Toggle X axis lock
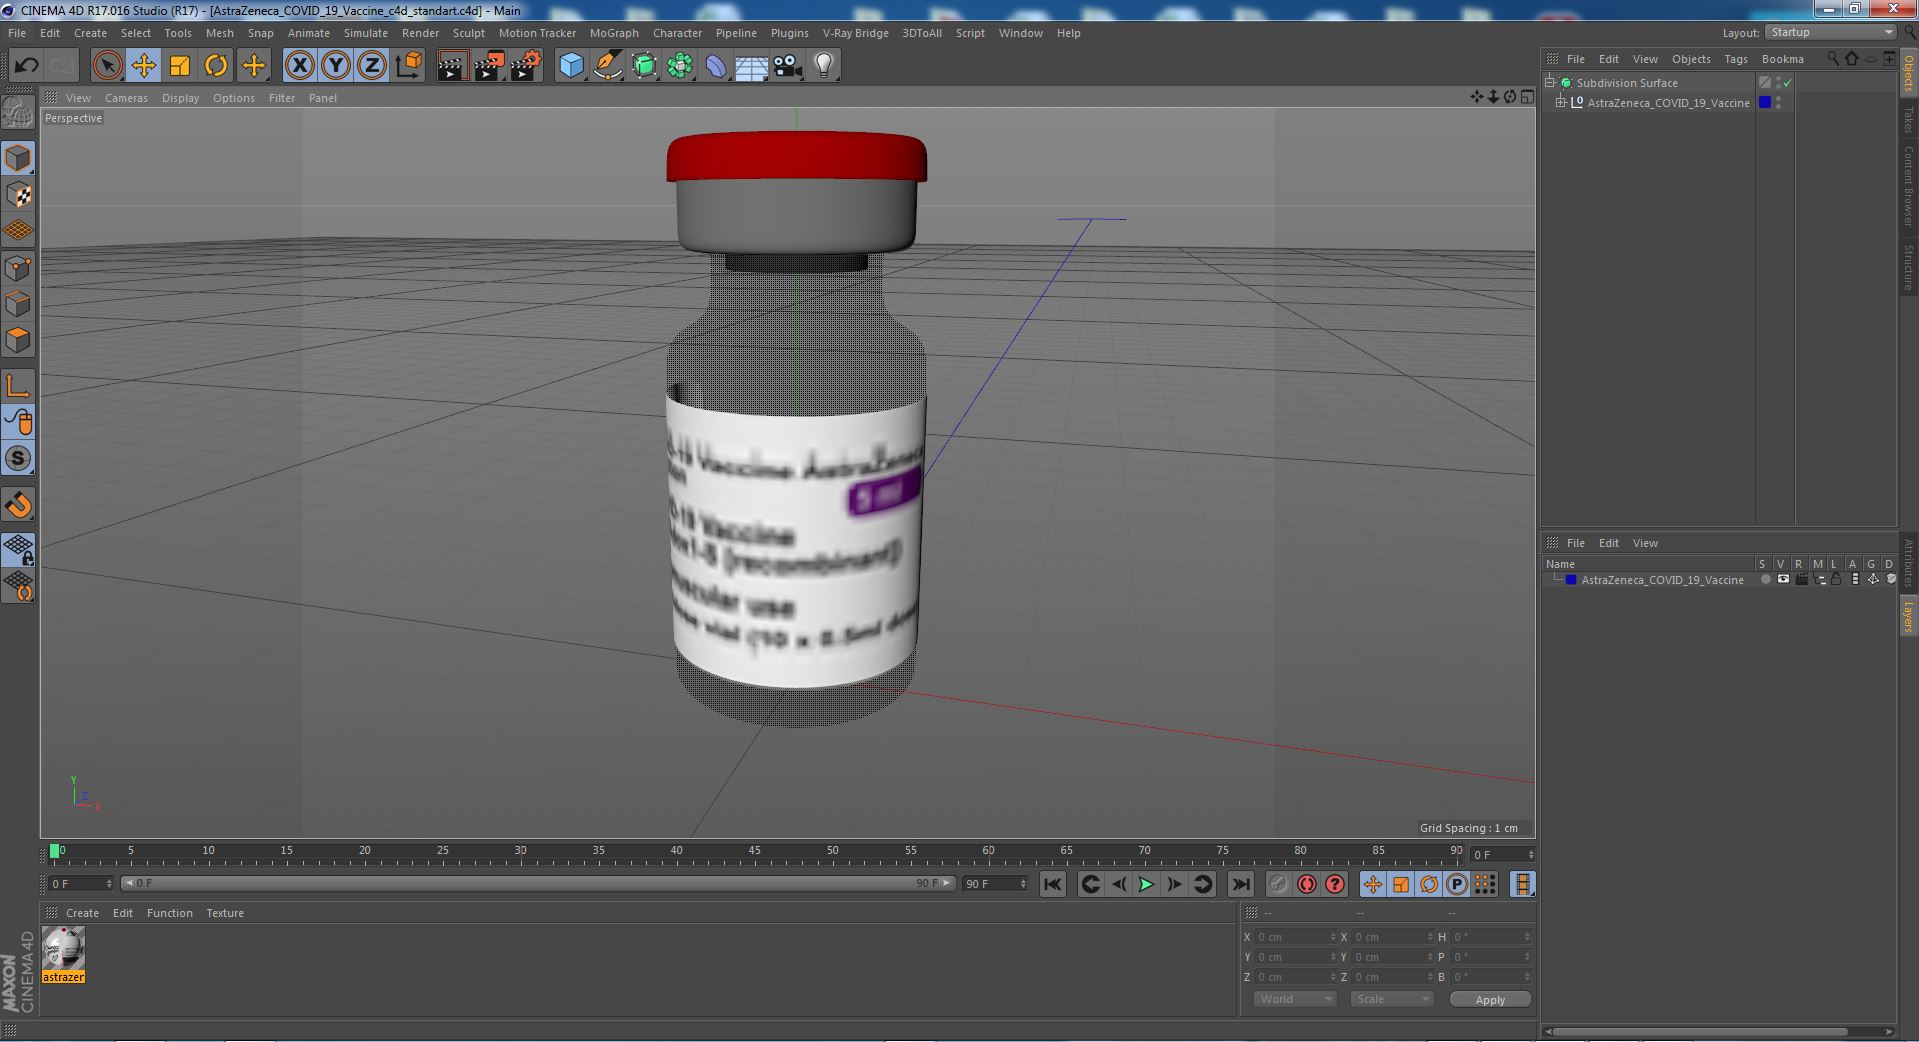The height and width of the screenshot is (1042, 1919). tap(299, 66)
